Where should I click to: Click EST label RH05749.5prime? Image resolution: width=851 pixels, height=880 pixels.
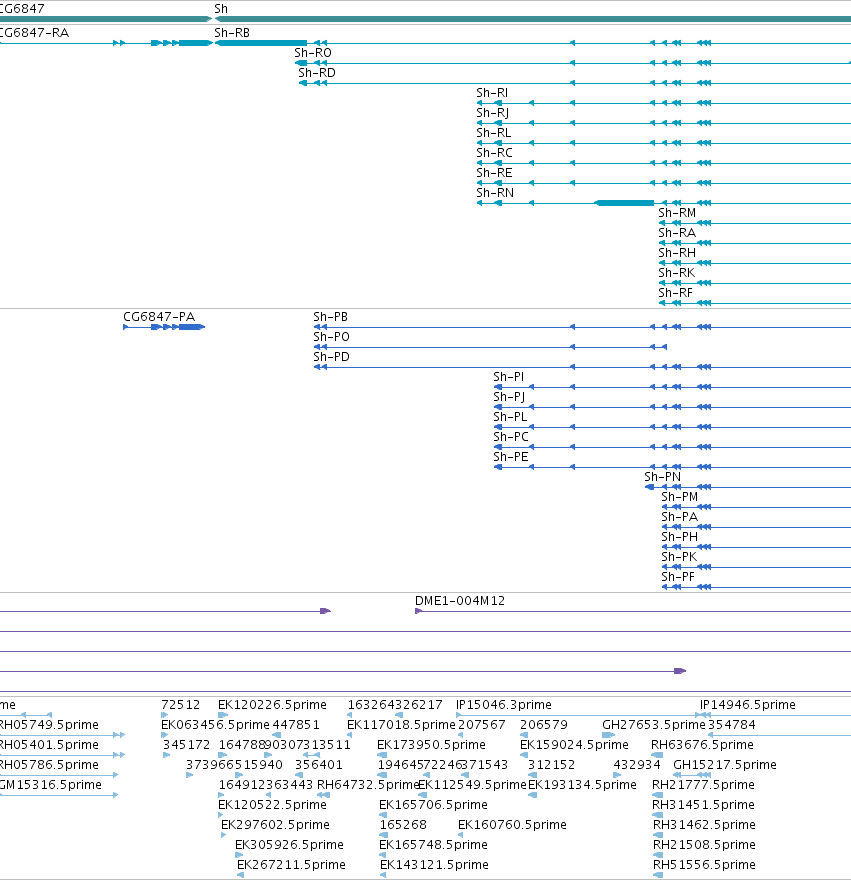(x=49, y=725)
